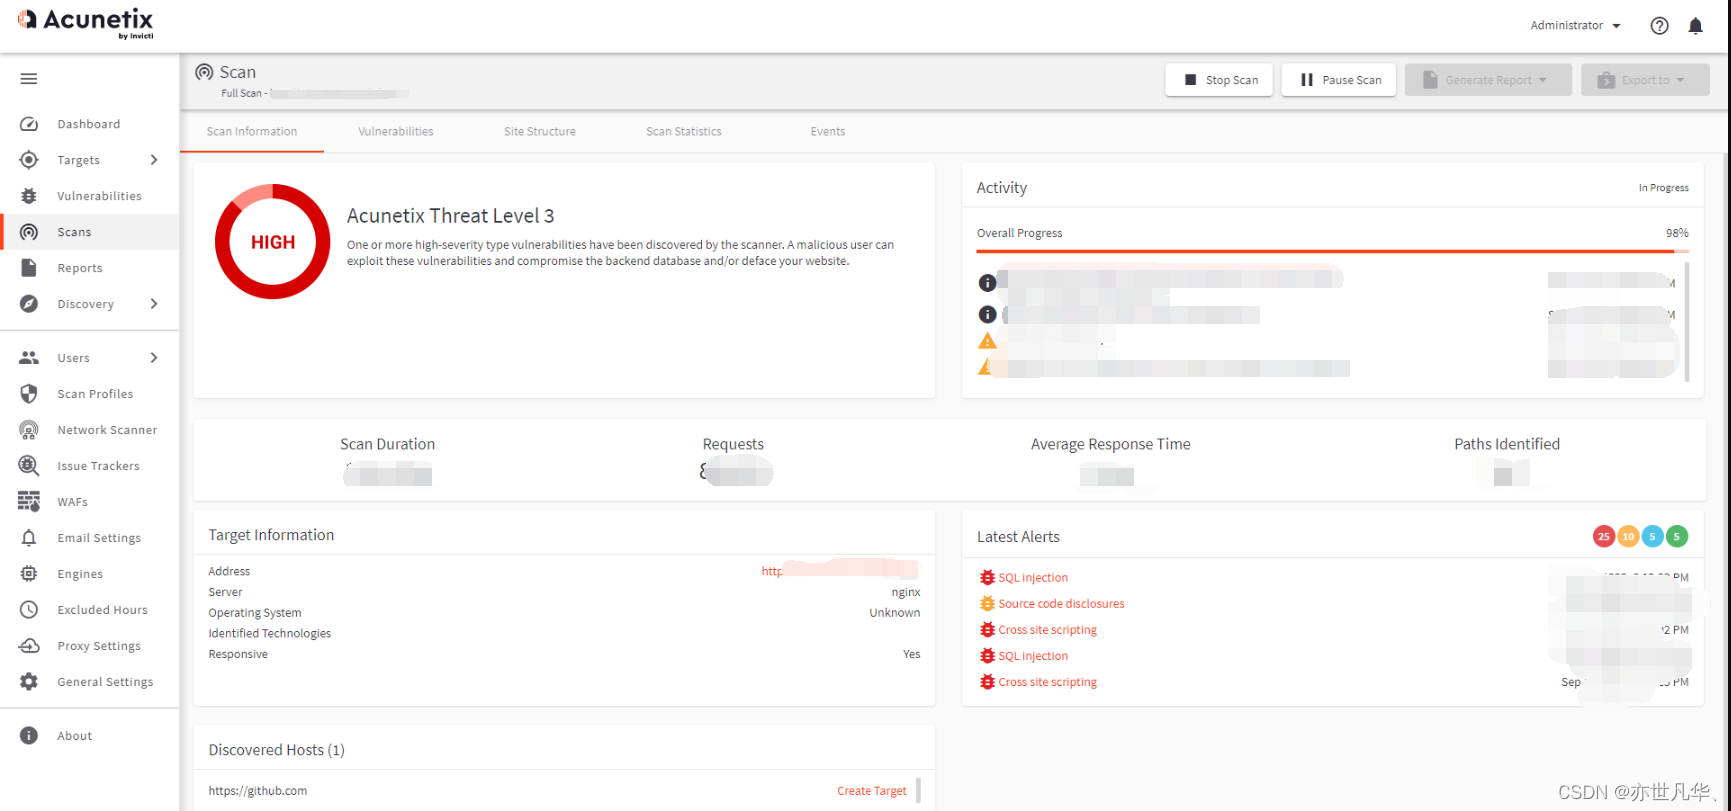Create Target for github.com host
The image size is (1731, 811).
(x=872, y=791)
